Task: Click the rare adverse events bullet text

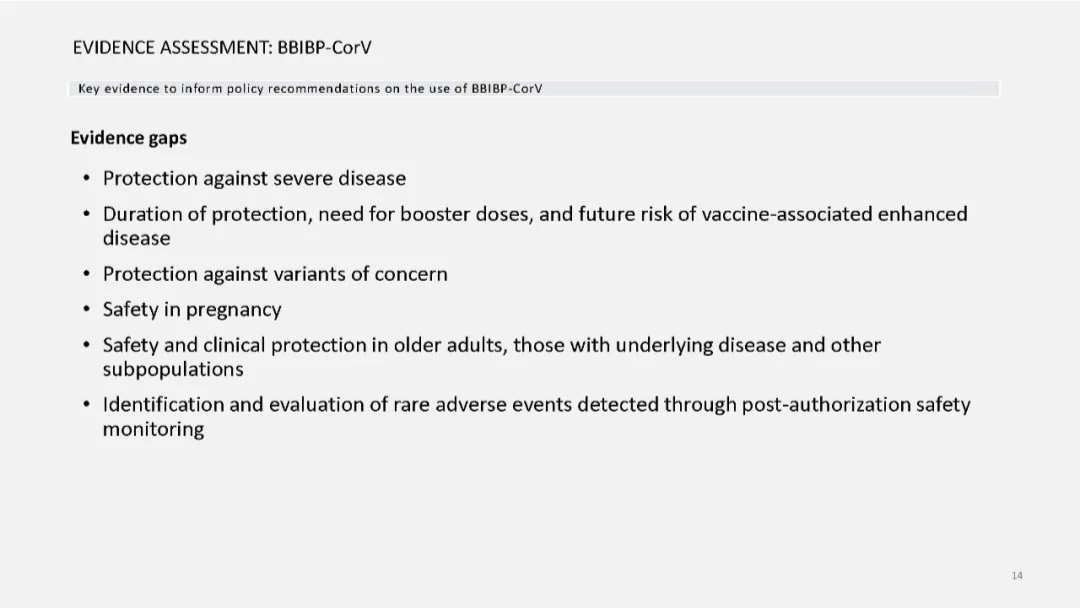Action: pos(537,416)
